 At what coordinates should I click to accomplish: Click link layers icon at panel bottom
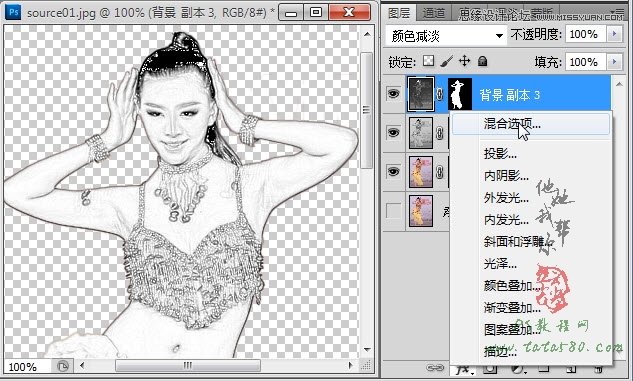point(435,368)
